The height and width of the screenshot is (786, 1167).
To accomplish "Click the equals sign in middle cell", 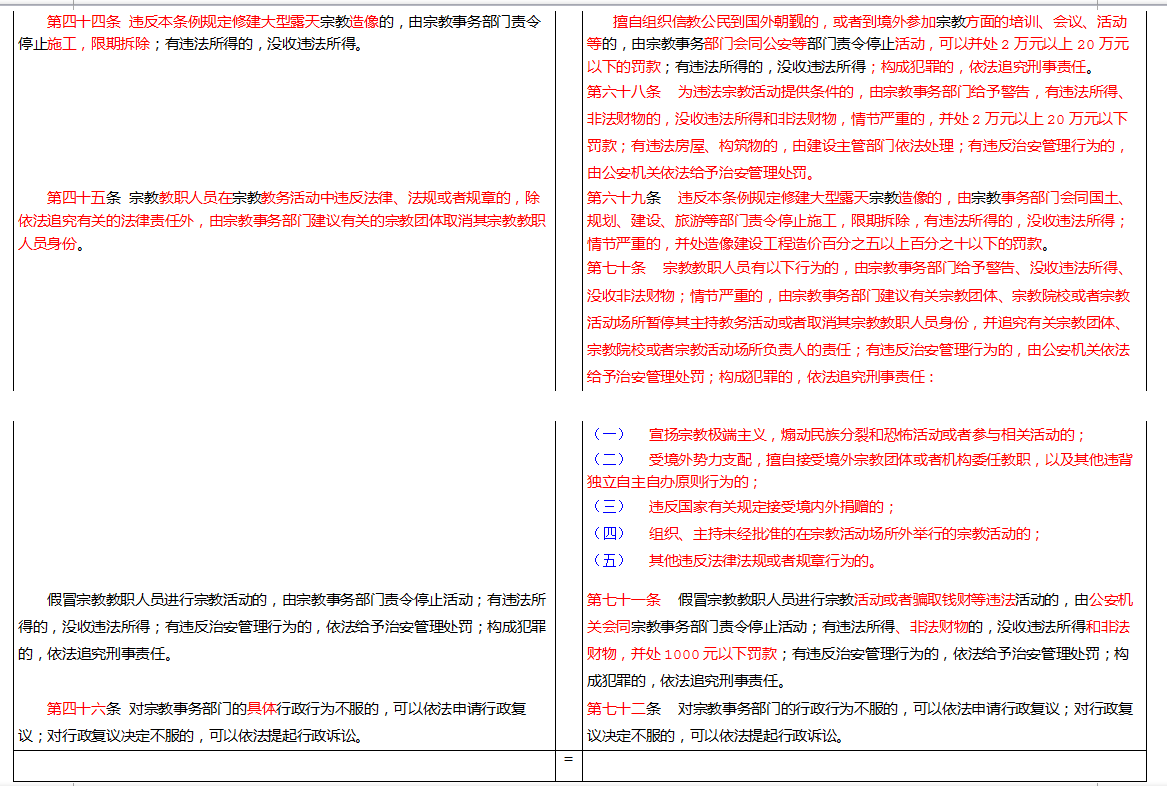I will [568, 759].
